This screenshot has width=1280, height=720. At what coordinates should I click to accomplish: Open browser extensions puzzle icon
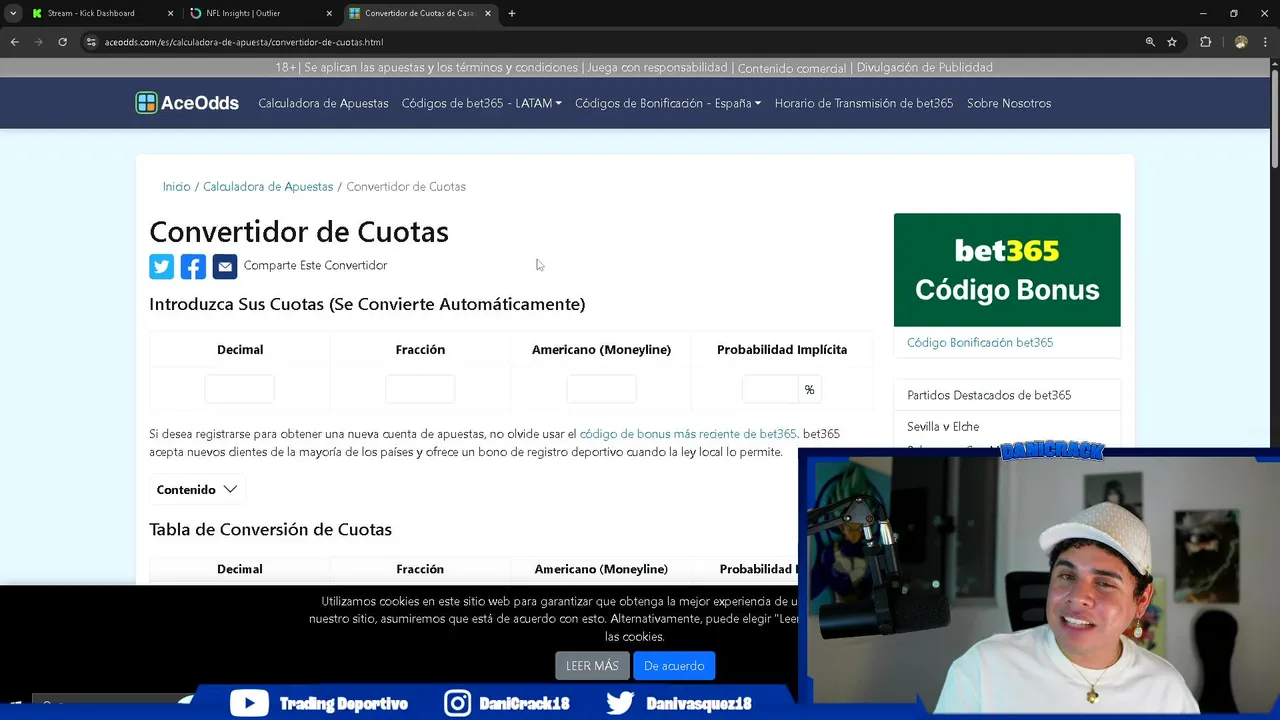tap(1205, 42)
